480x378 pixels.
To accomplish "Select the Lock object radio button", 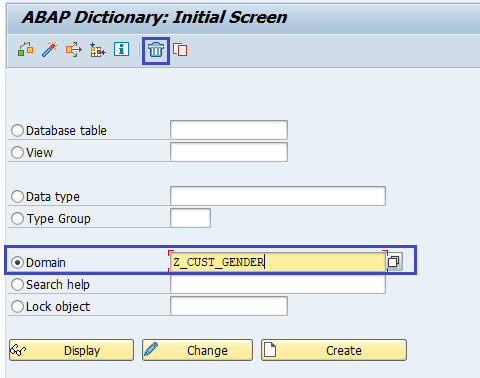I will tap(17, 306).
